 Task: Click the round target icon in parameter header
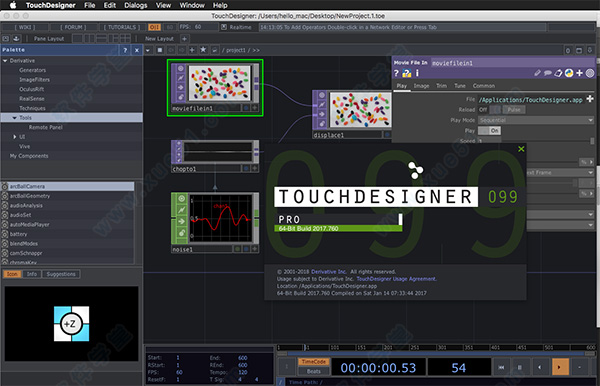pyautogui.click(x=590, y=73)
